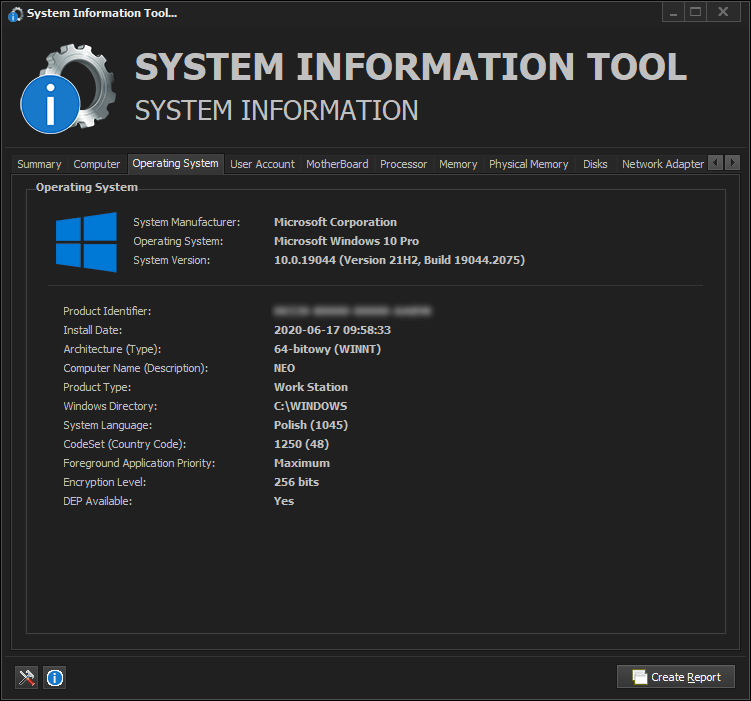
Task: Click the Work Station product type value
Action: 311,387
